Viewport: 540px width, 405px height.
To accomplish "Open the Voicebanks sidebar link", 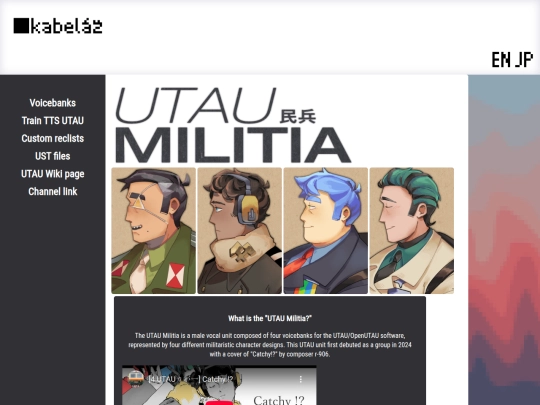I will click(x=52, y=103).
